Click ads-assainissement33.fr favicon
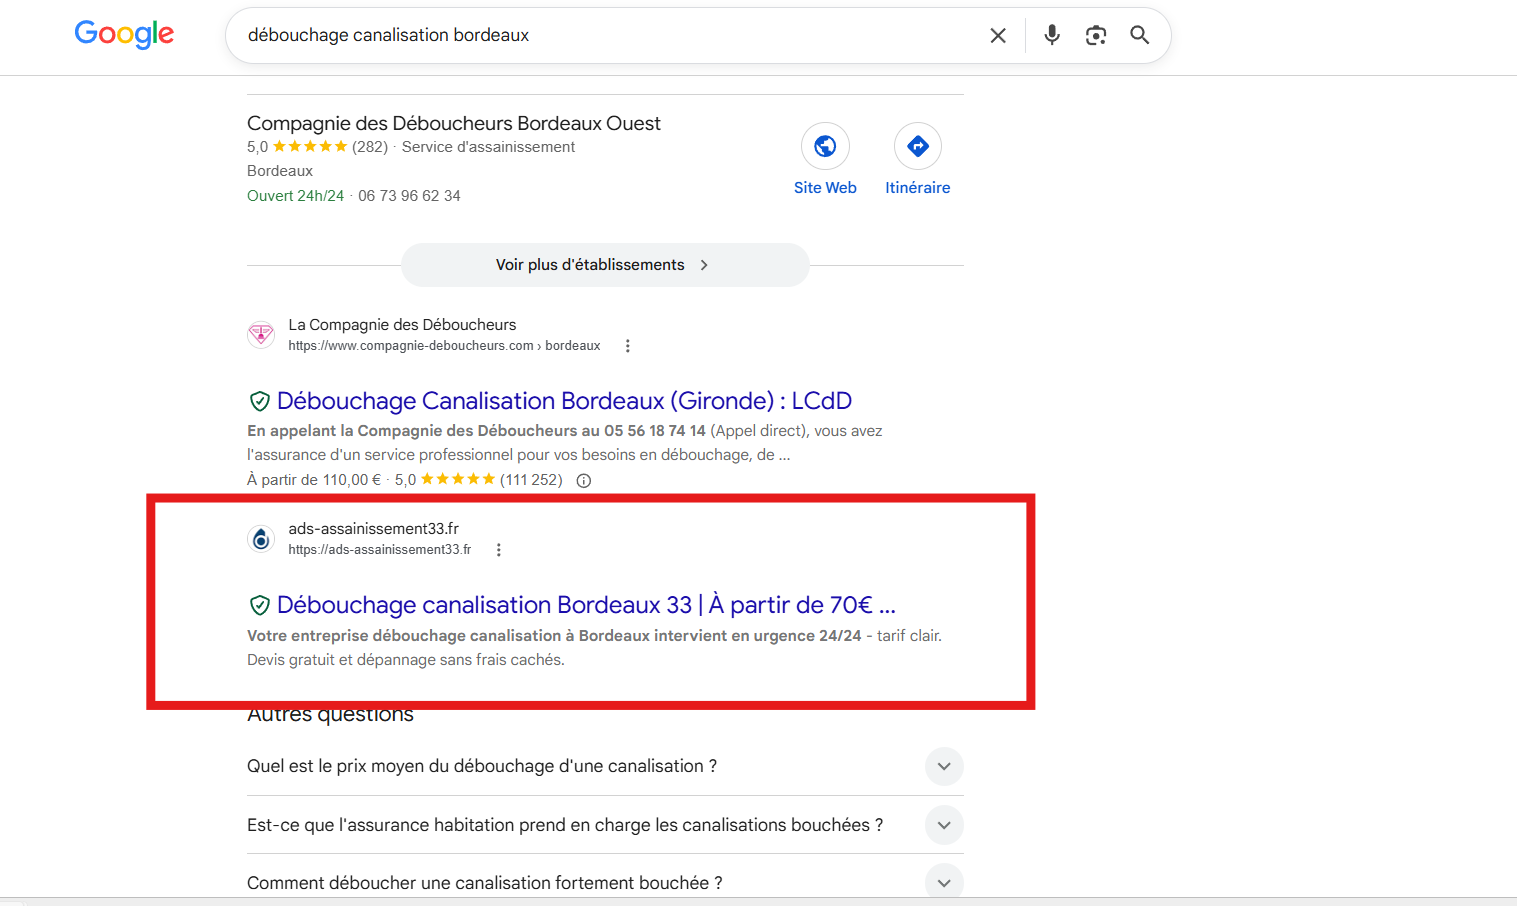Screen dimensions: 1517x906 click(x=261, y=539)
